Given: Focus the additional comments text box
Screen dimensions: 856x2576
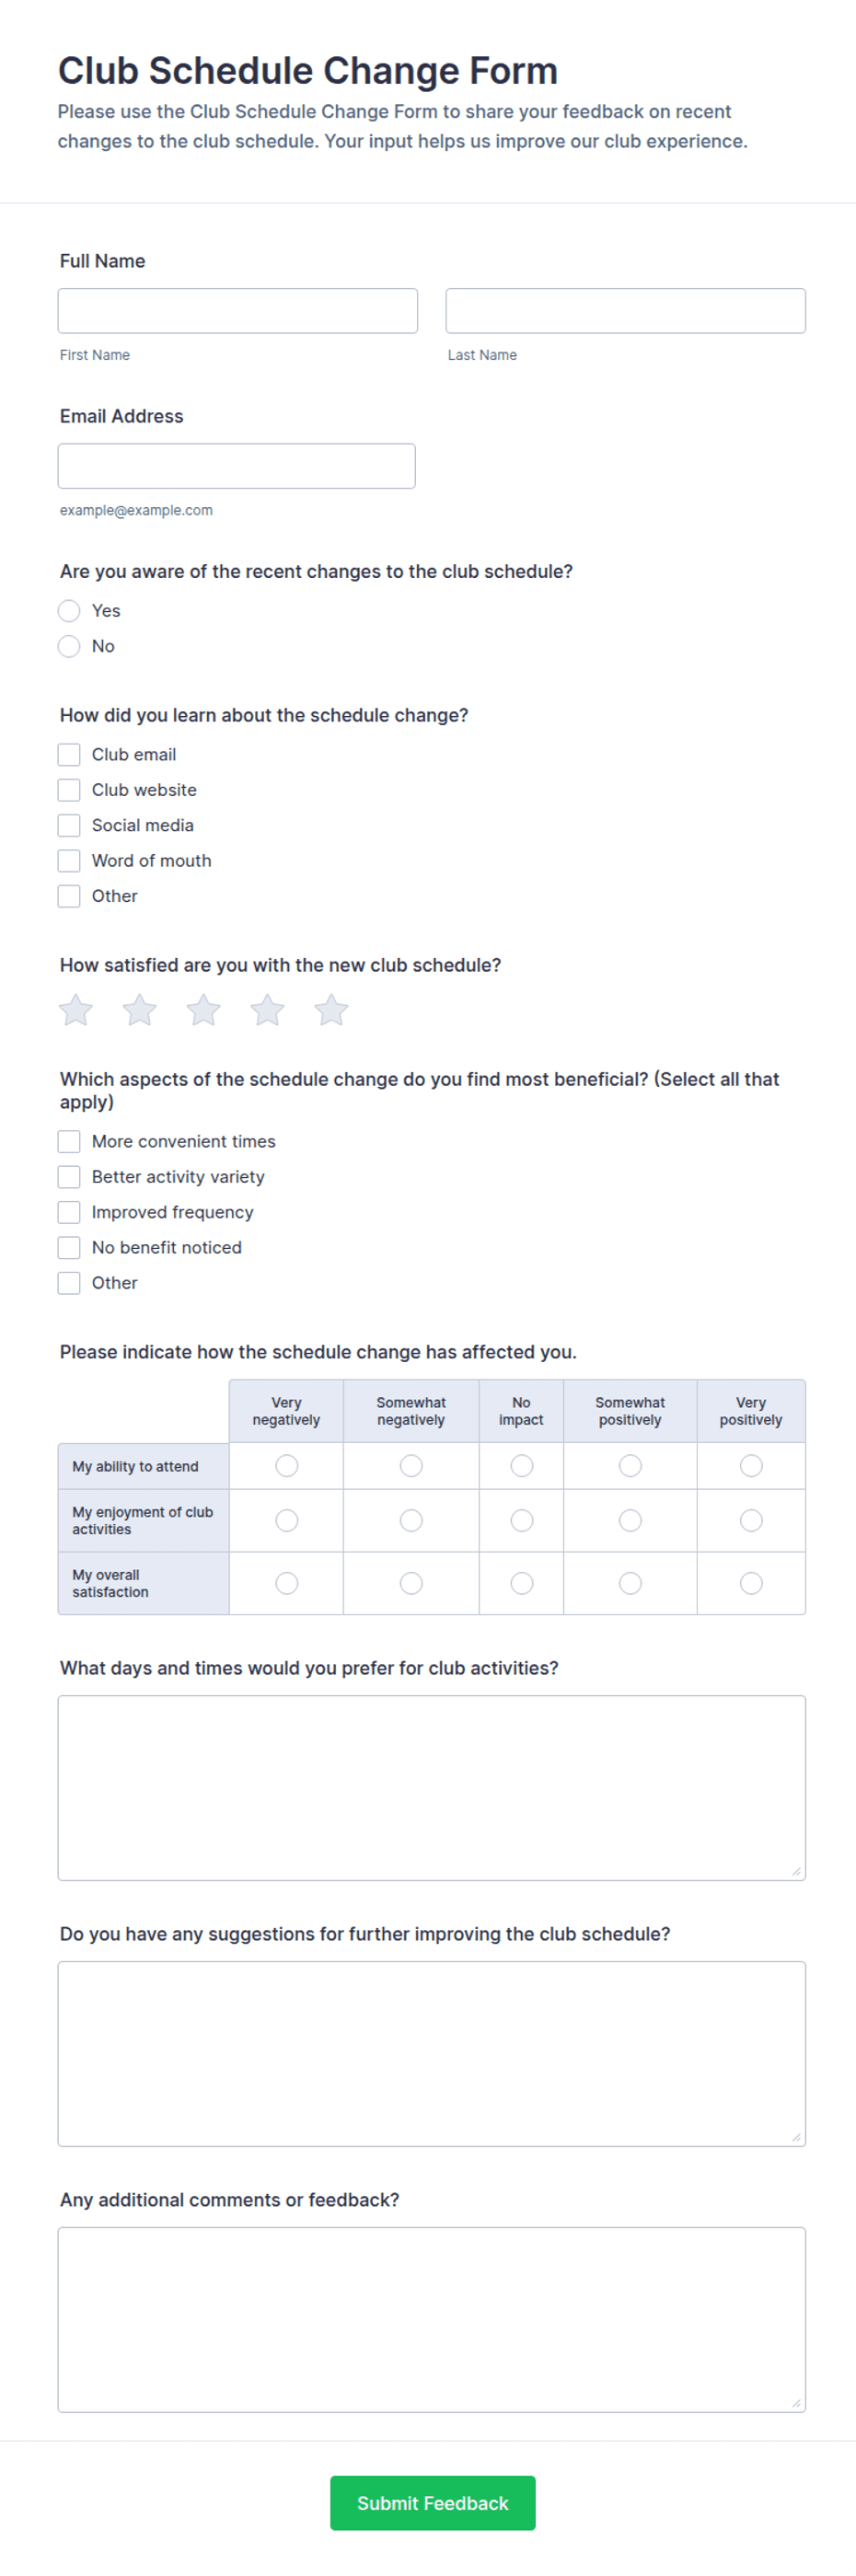Looking at the screenshot, I should [432, 2321].
